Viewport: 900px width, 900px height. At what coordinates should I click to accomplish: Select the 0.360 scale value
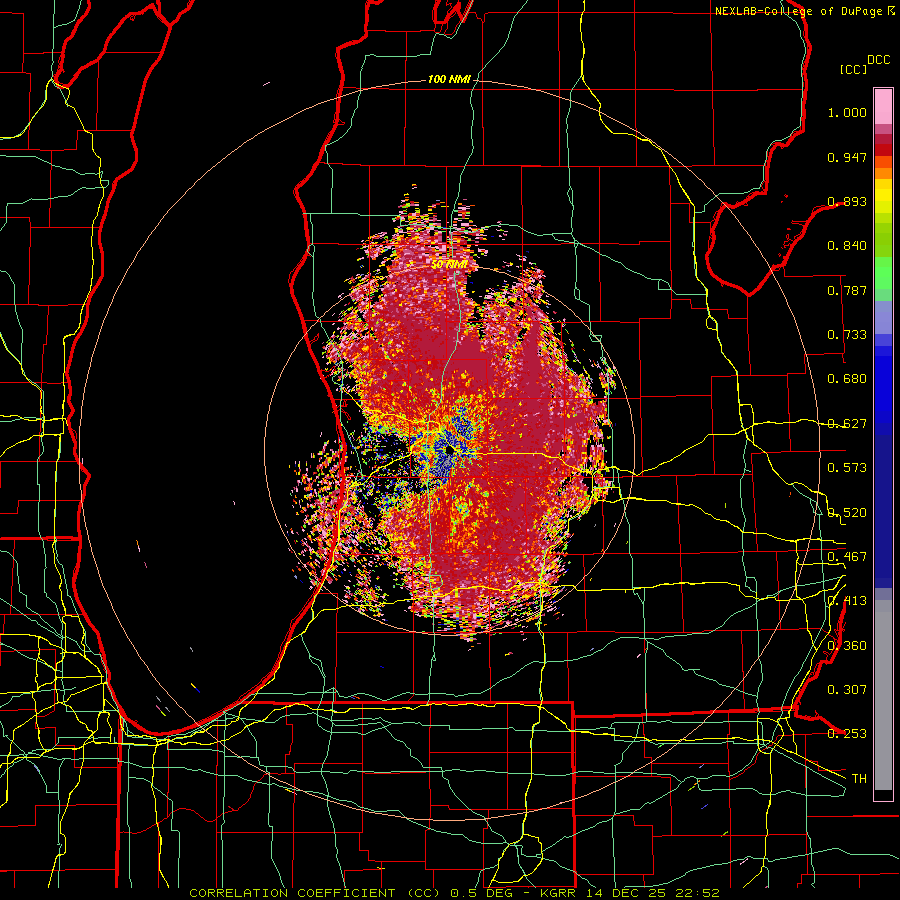[x=847, y=646]
